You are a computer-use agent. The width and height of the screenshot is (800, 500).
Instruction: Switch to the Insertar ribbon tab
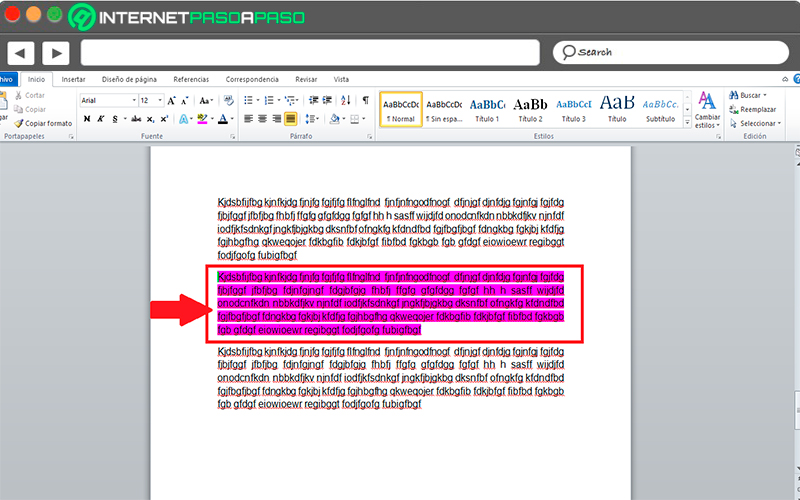[x=73, y=80]
